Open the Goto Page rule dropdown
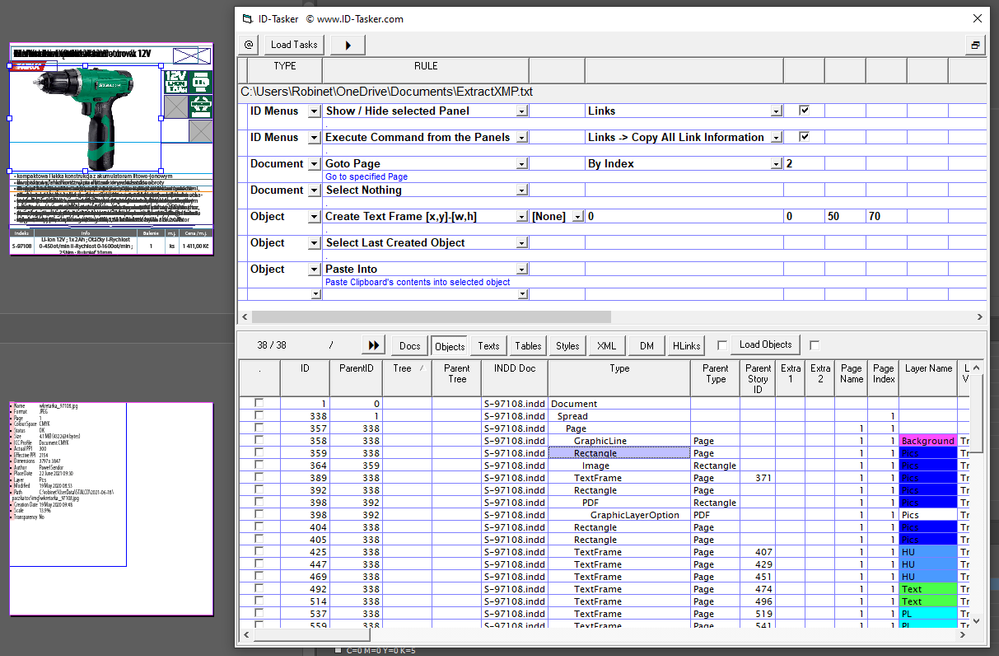This screenshot has width=999, height=656. (x=522, y=164)
